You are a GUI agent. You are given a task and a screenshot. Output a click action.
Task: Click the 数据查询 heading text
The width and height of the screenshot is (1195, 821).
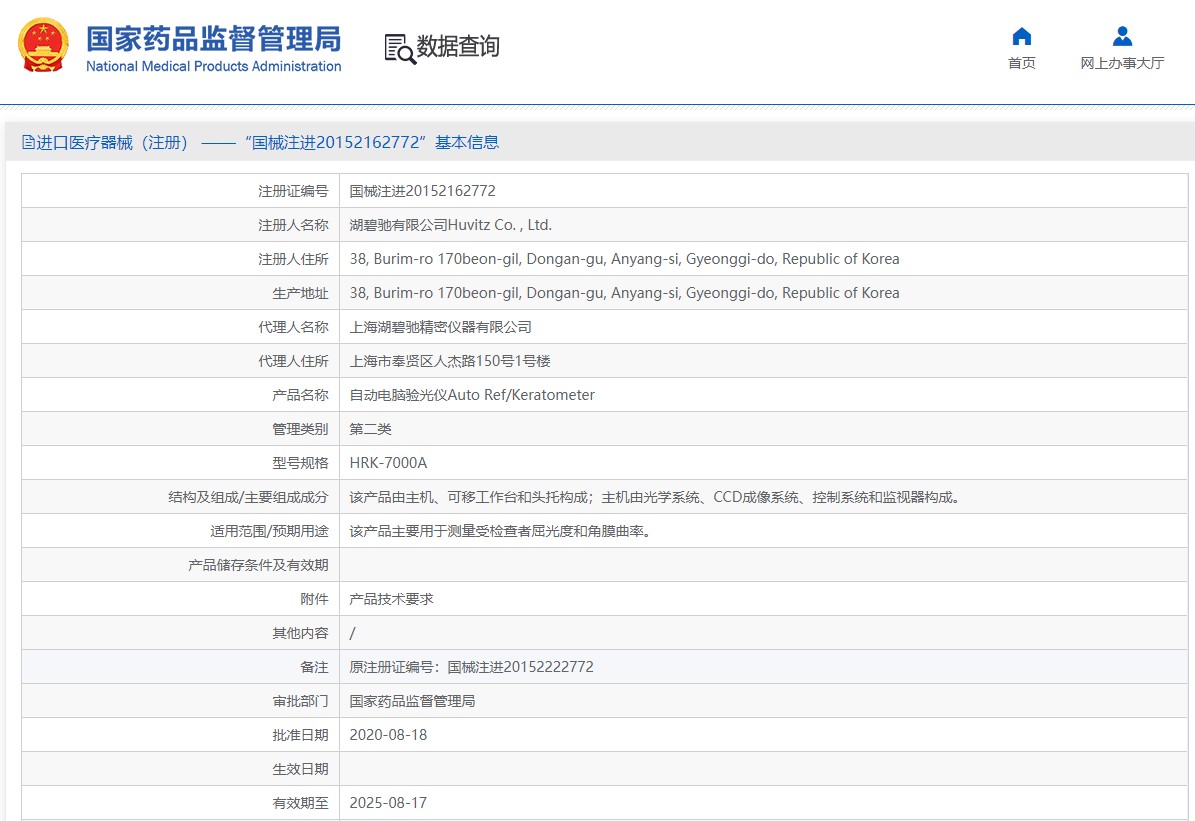(458, 47)
